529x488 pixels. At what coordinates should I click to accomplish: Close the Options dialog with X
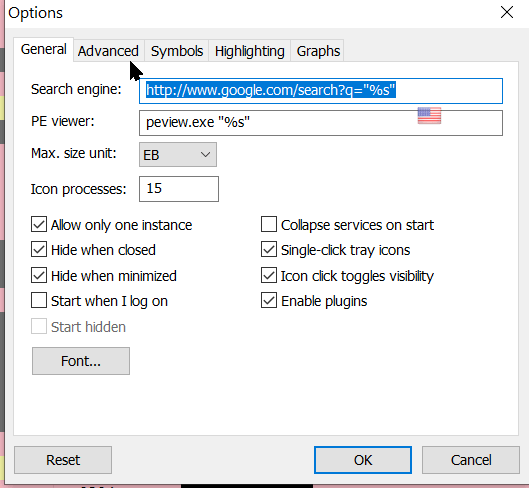(x=507, y=13)
